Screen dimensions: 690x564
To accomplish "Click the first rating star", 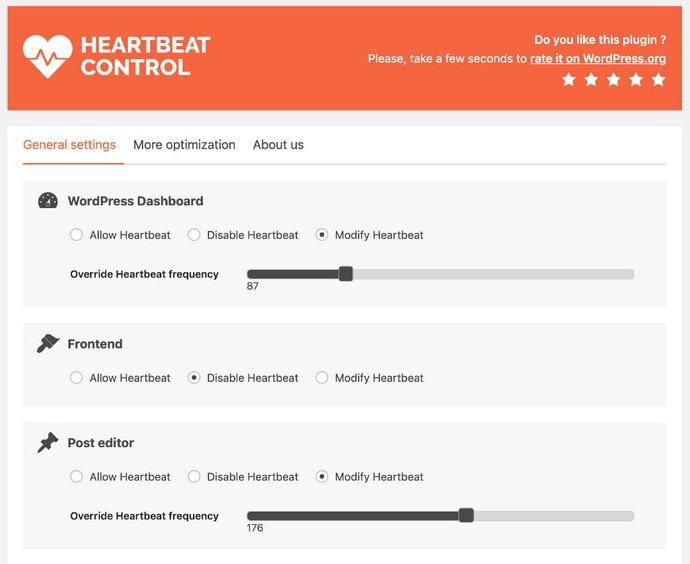I will tap(569, 80).
